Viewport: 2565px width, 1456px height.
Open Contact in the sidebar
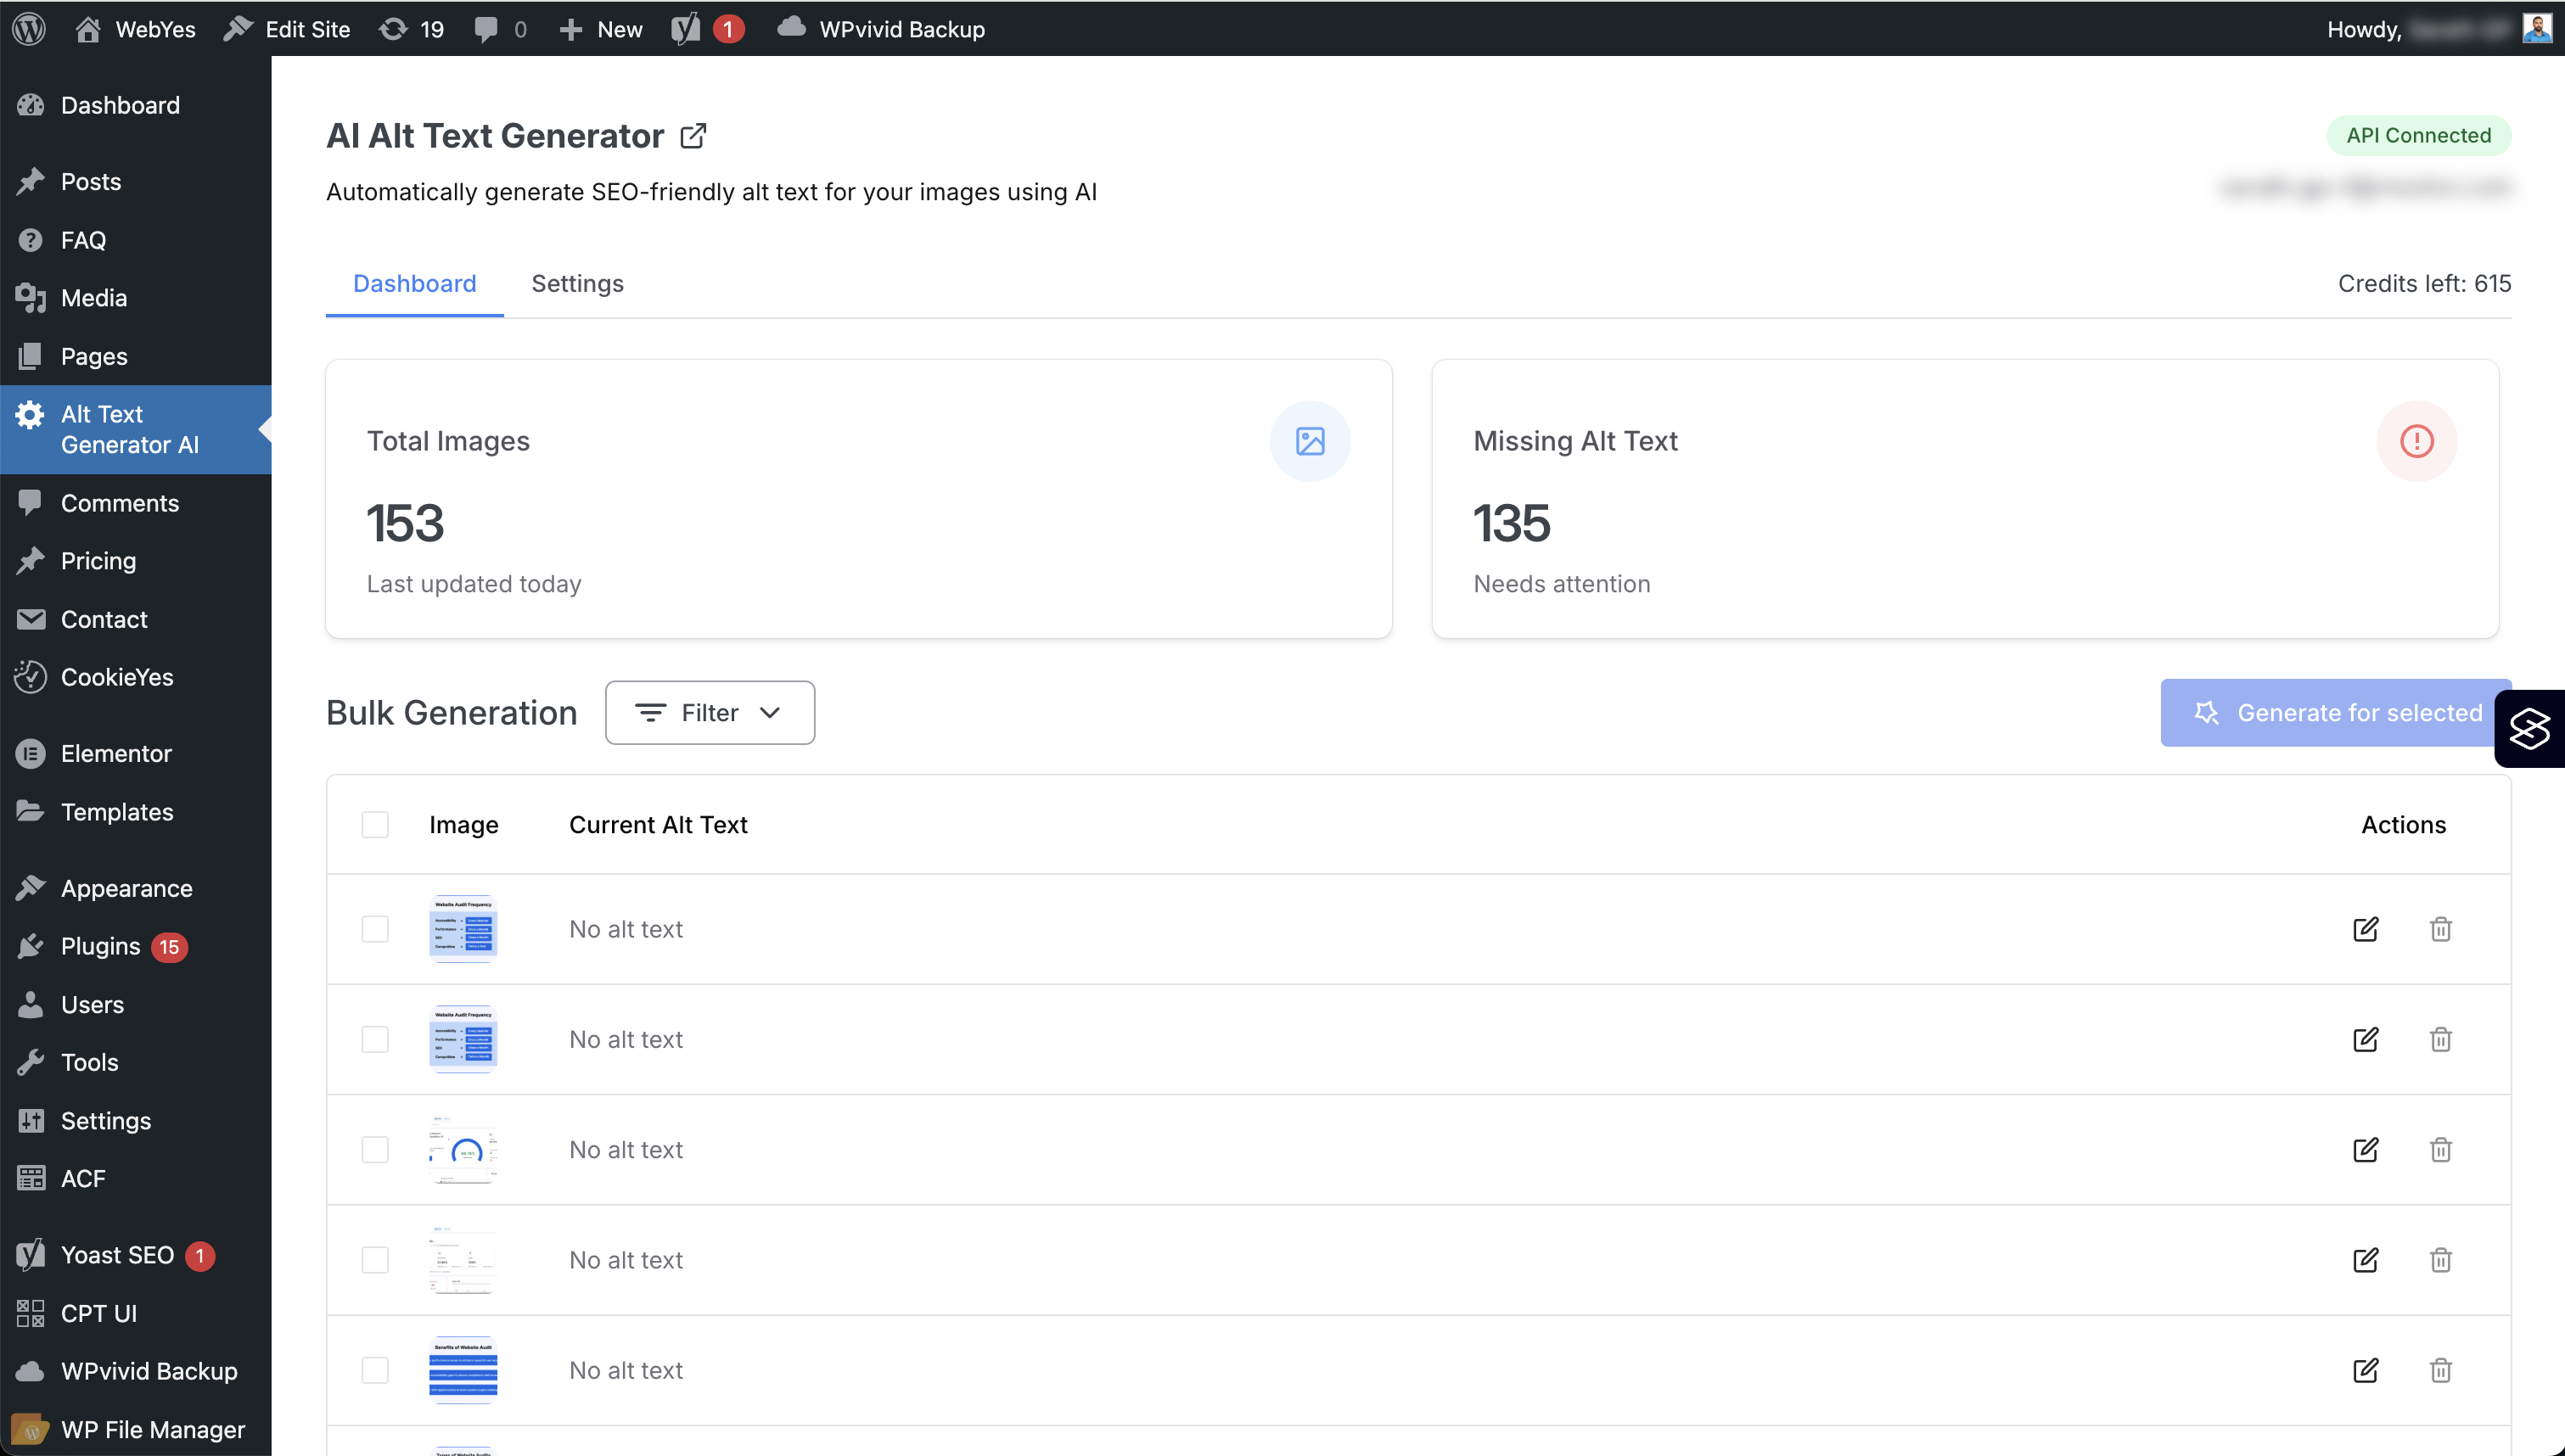[136, 619]
